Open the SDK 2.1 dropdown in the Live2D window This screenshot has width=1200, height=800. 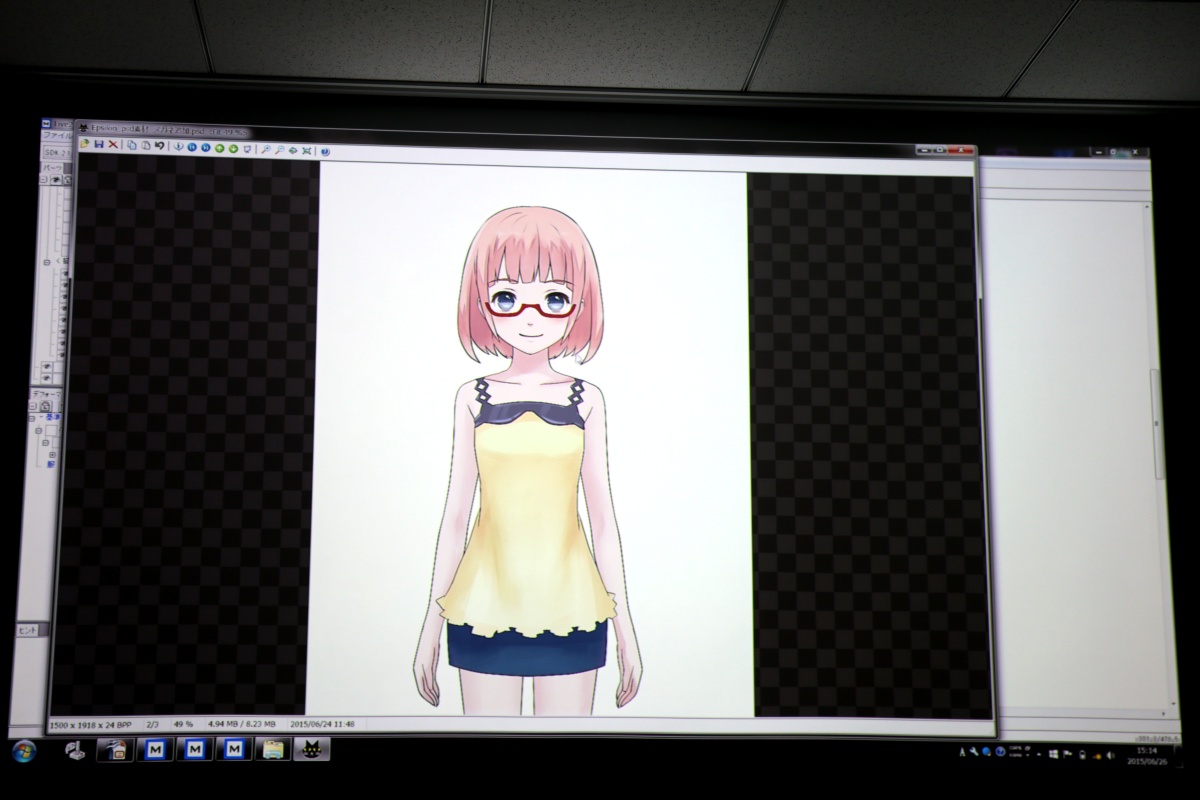tap(58, 152)
